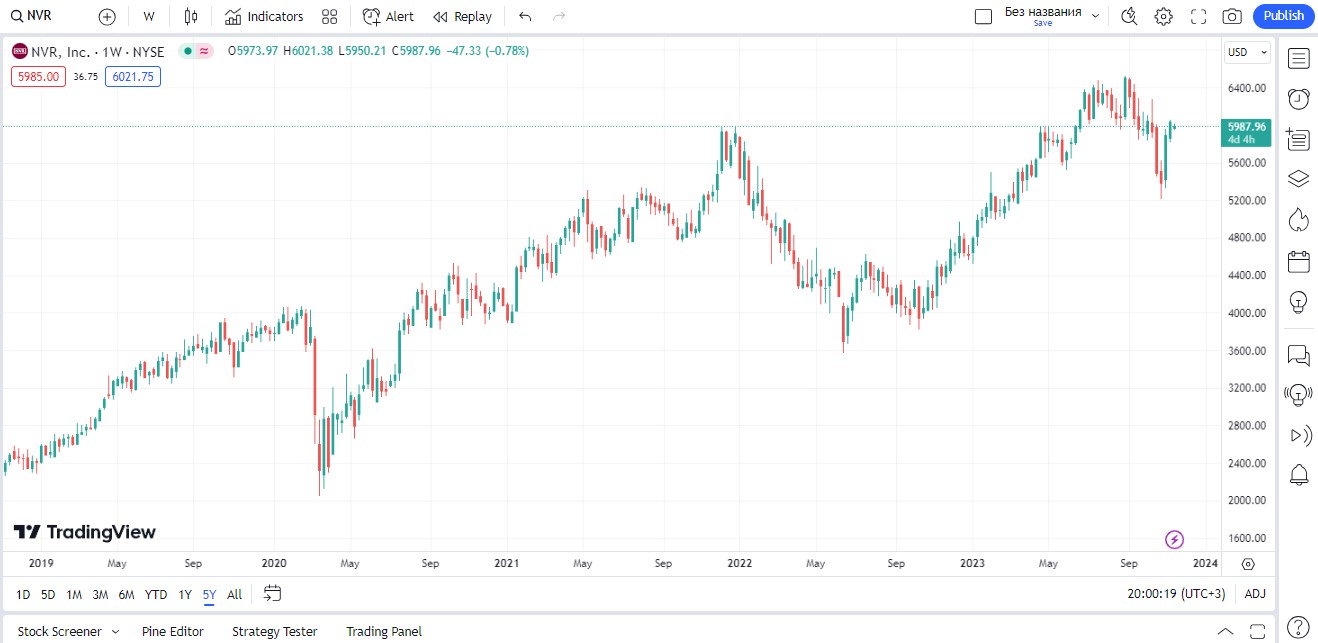Add a comparison symbol with plus icon
The height and width of the screenshot is (643, 1318).
[107, 16]
